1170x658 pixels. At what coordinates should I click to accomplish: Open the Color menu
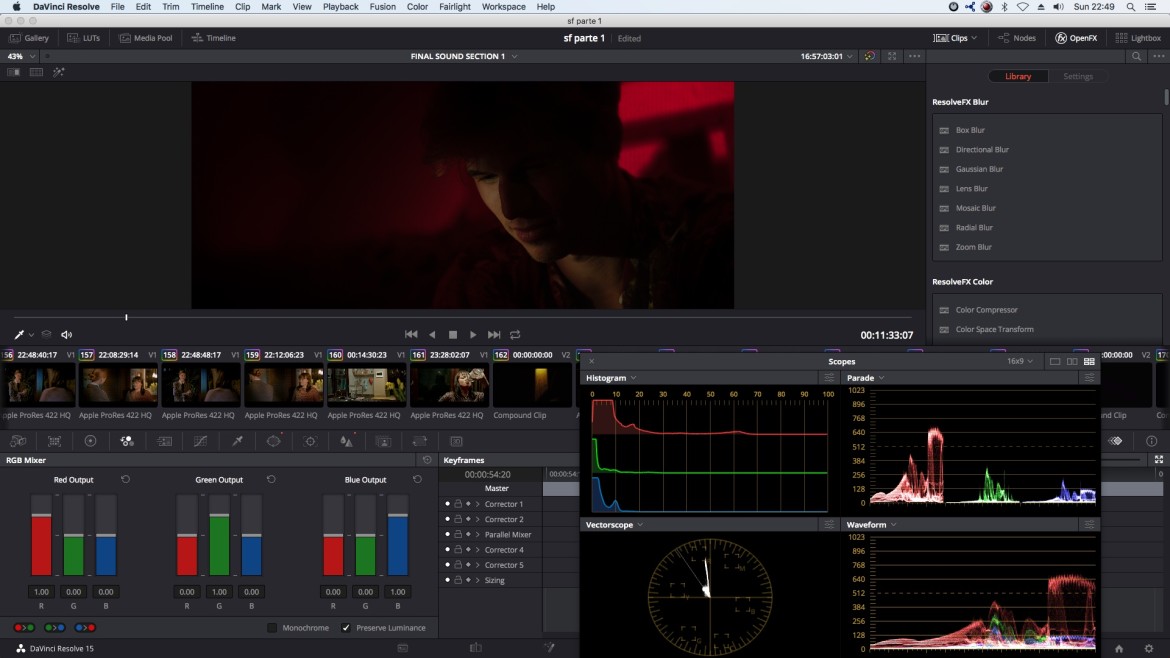(x=417, y=7)
